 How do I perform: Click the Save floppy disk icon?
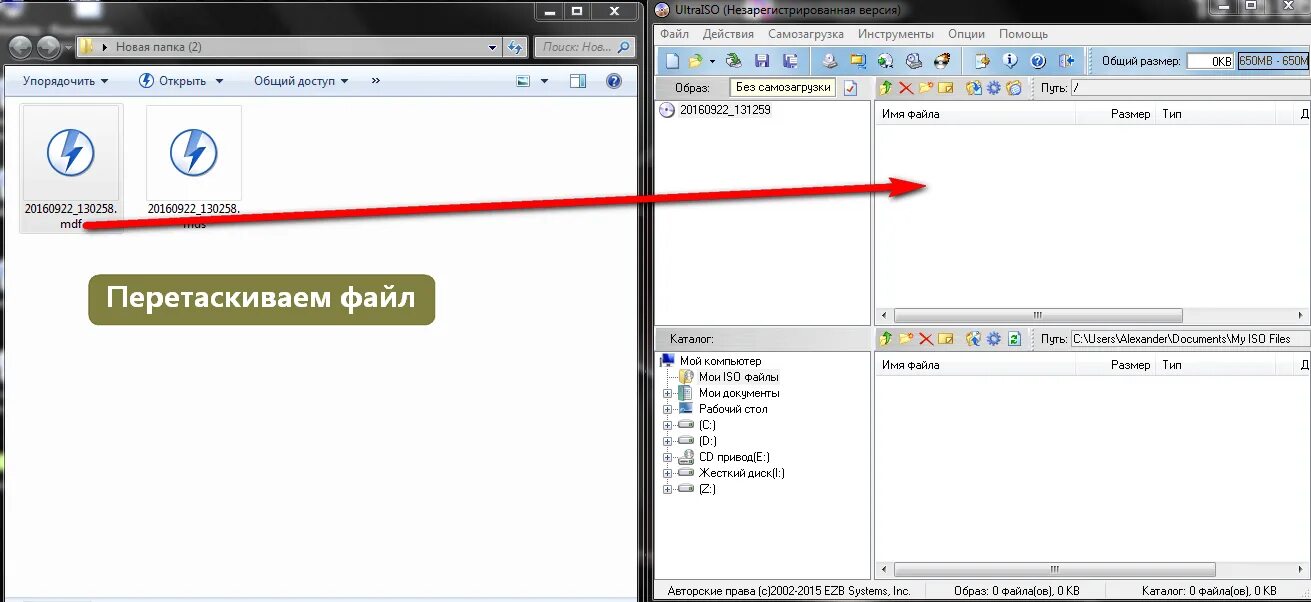click(x=762, y=61)
